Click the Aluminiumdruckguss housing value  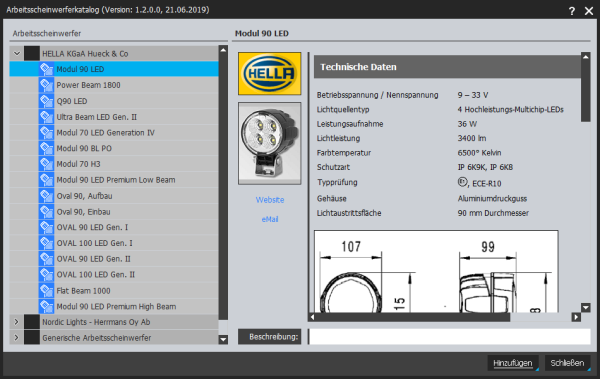pyautogui.click(x=492, y=198)
